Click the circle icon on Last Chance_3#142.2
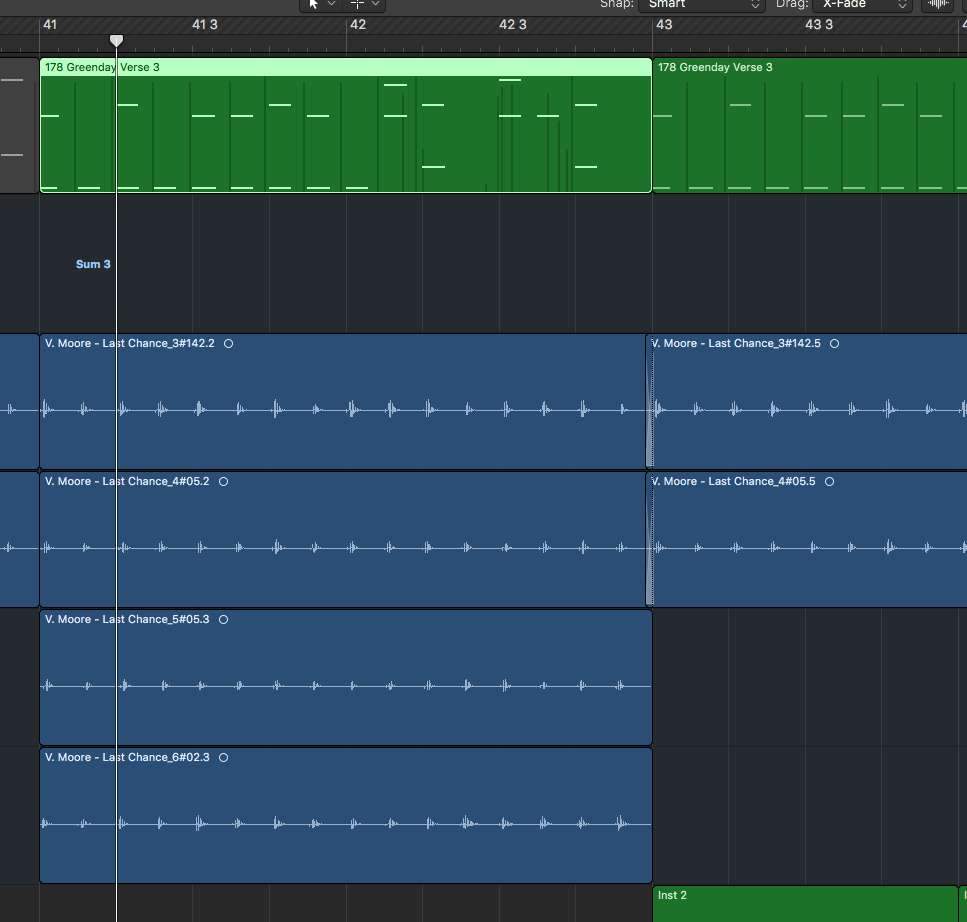 tap(229, 344)
